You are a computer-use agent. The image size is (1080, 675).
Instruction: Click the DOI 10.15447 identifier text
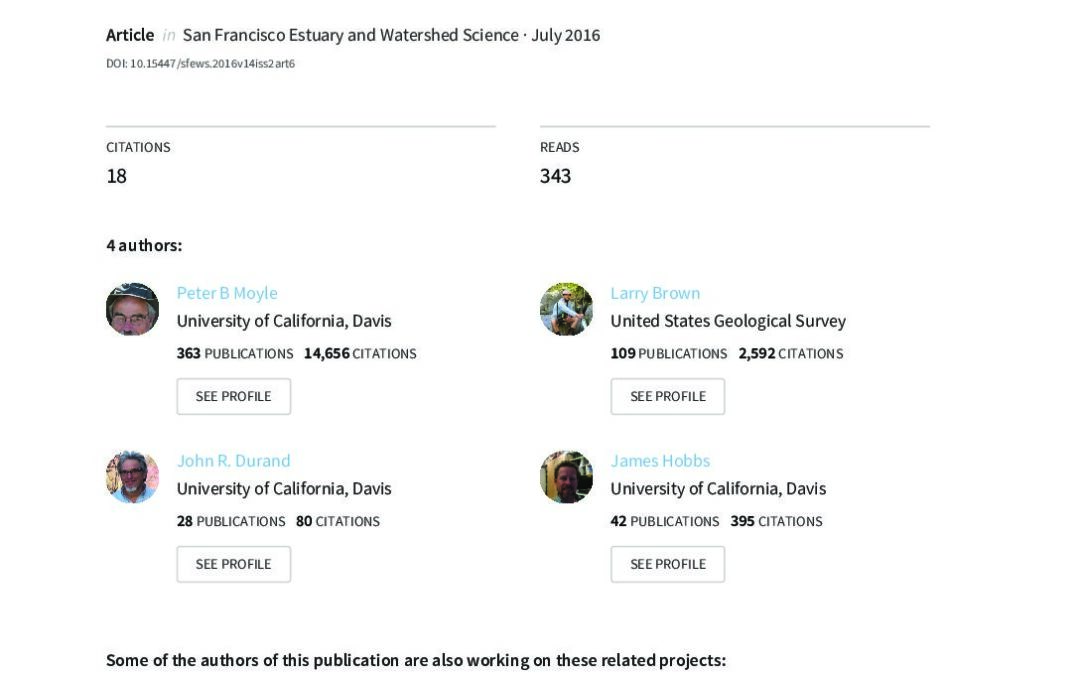point(200,63)
